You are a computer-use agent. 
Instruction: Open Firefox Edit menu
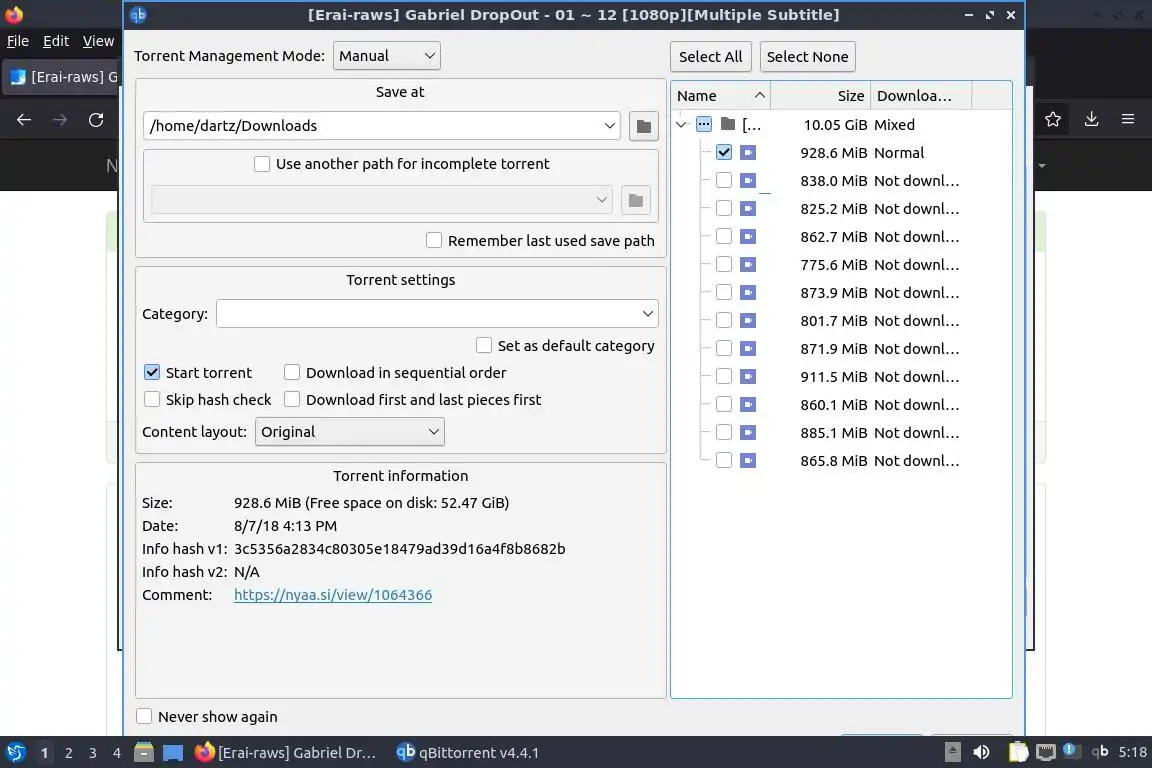pyautogui.click(x=56, y=41)
